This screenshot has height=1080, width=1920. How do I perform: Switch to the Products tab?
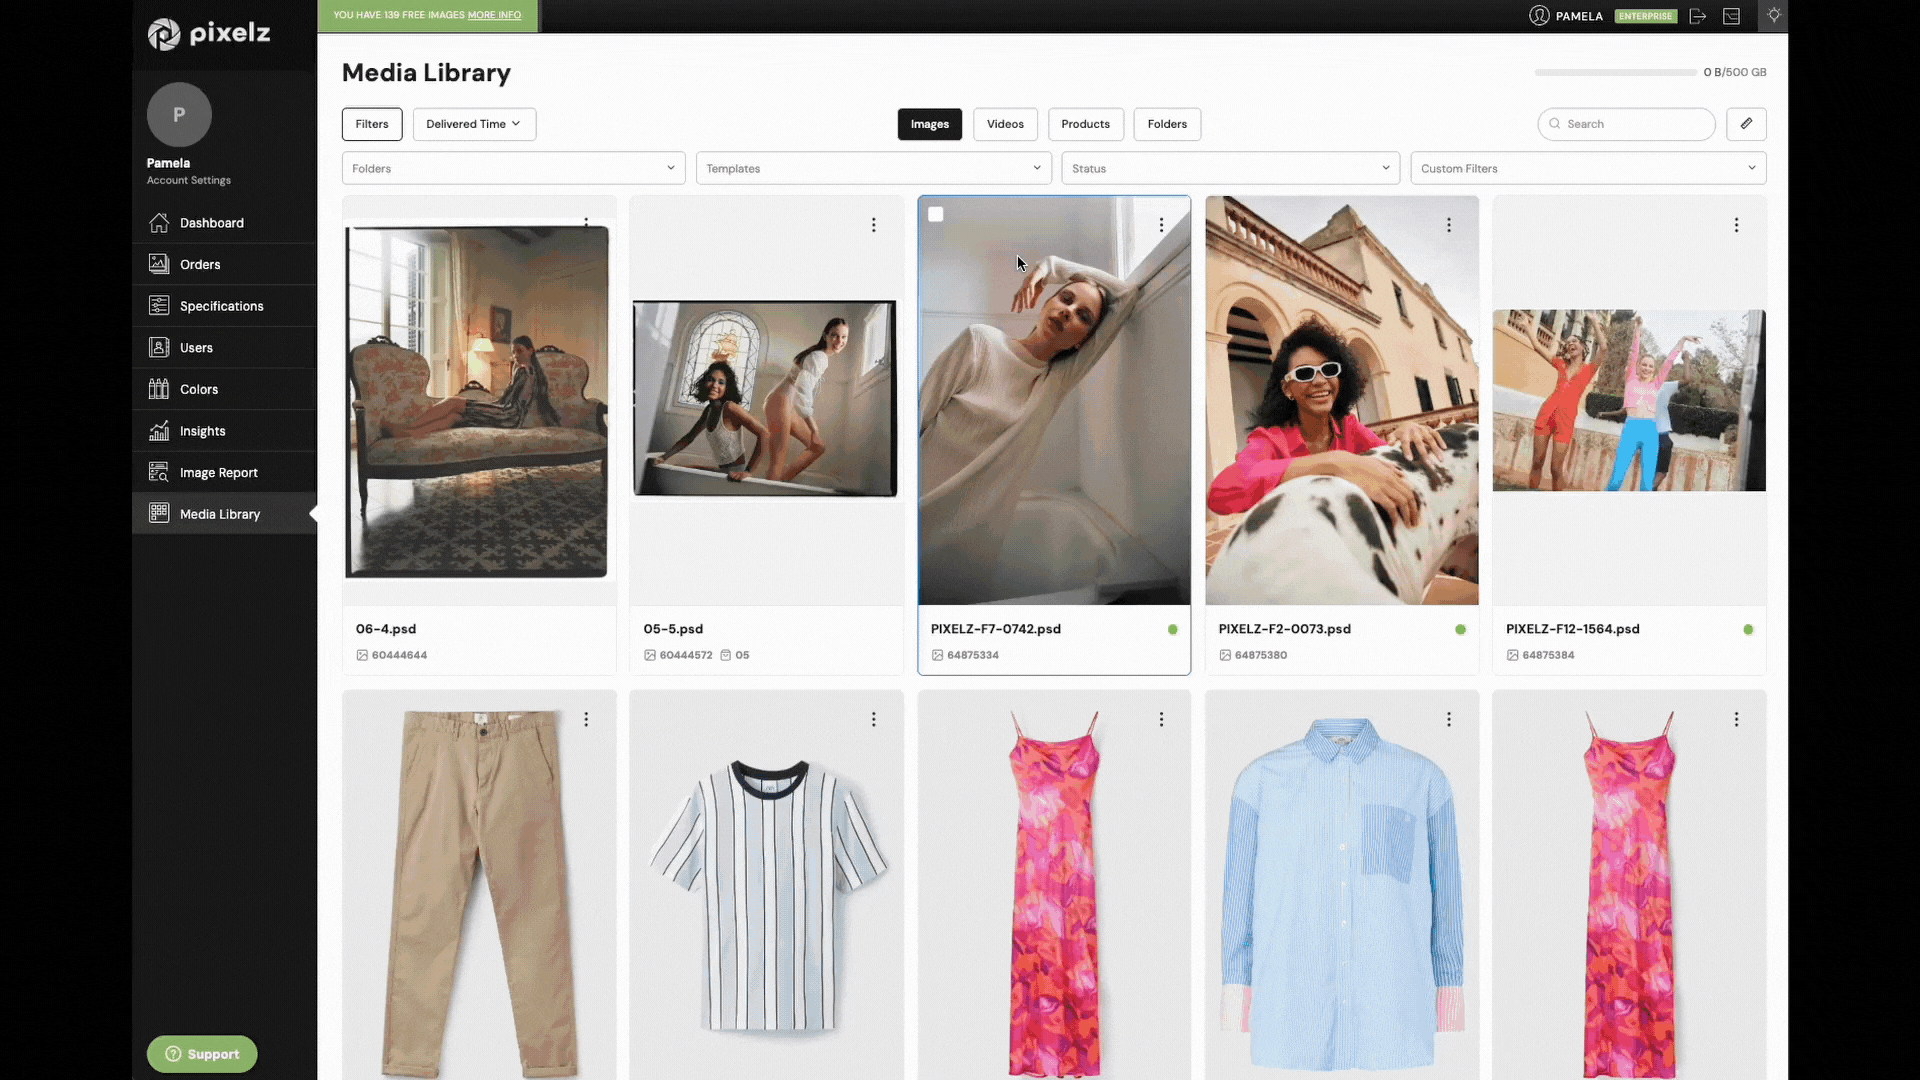1085,124
